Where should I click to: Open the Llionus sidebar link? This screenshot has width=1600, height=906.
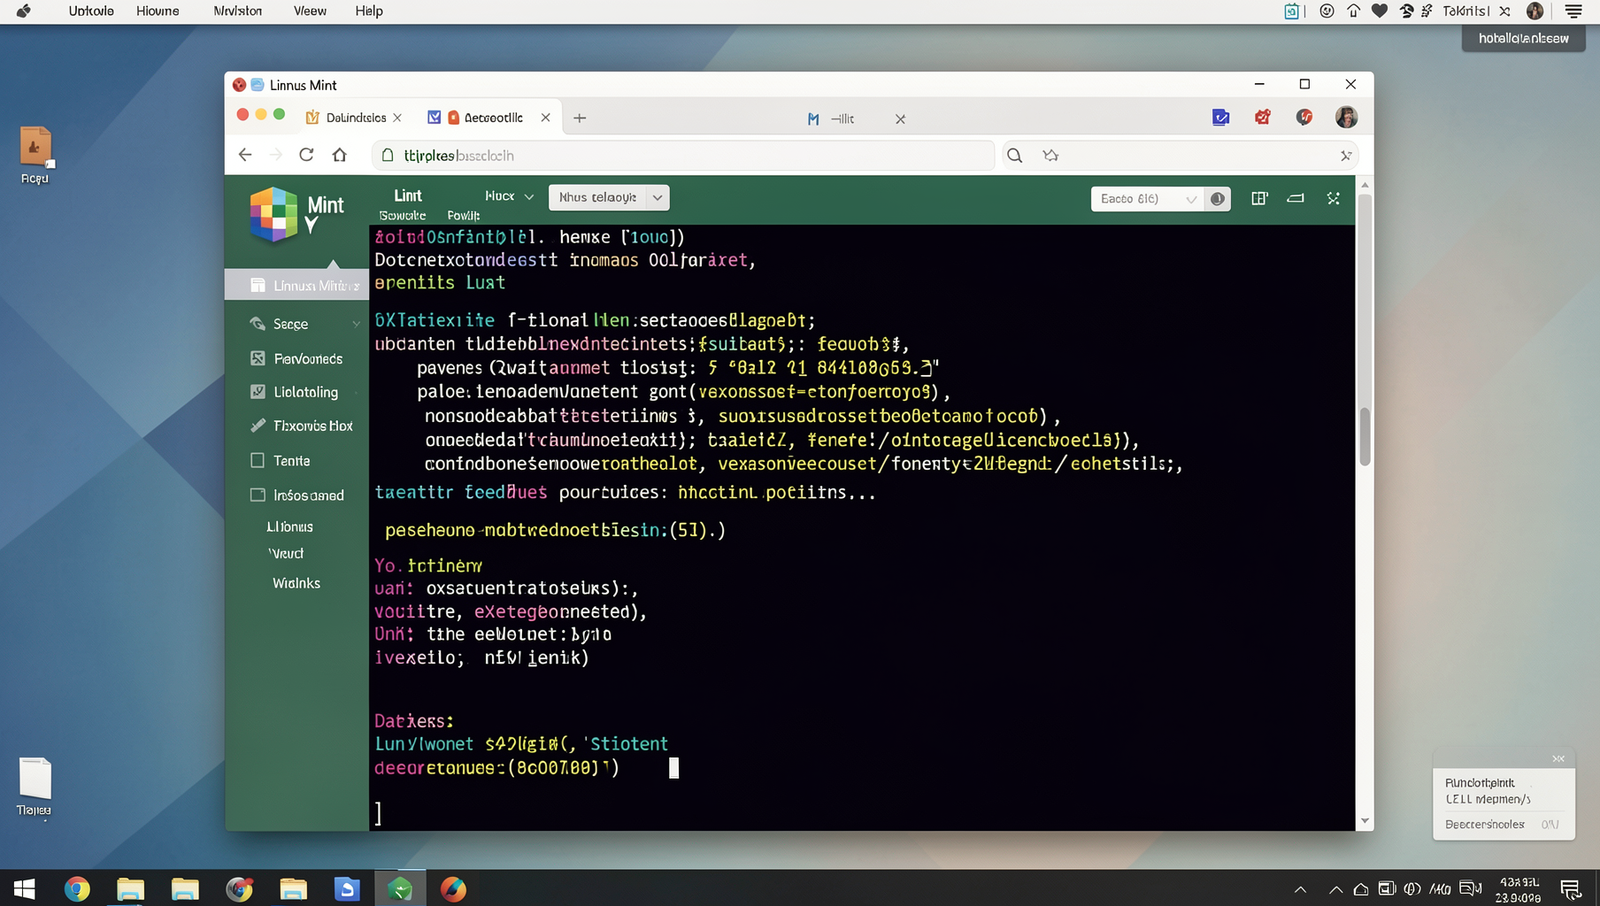click(x=290, y=526)
